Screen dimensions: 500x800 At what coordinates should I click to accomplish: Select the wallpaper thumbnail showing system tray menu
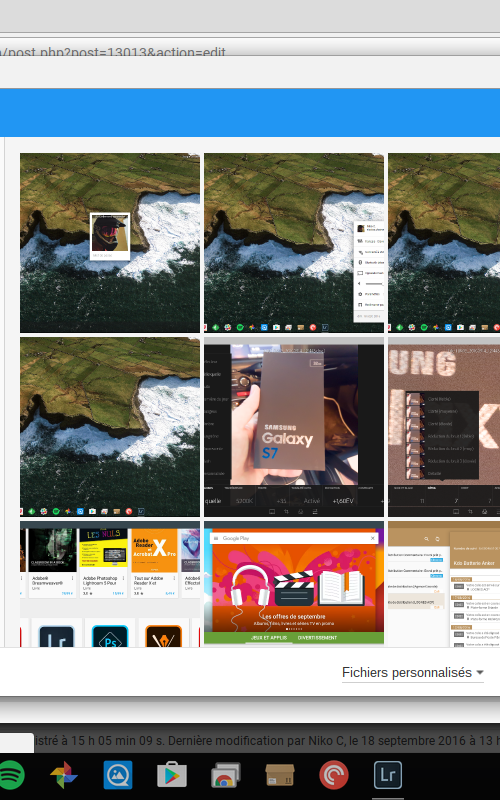click(x=294, y=243)
